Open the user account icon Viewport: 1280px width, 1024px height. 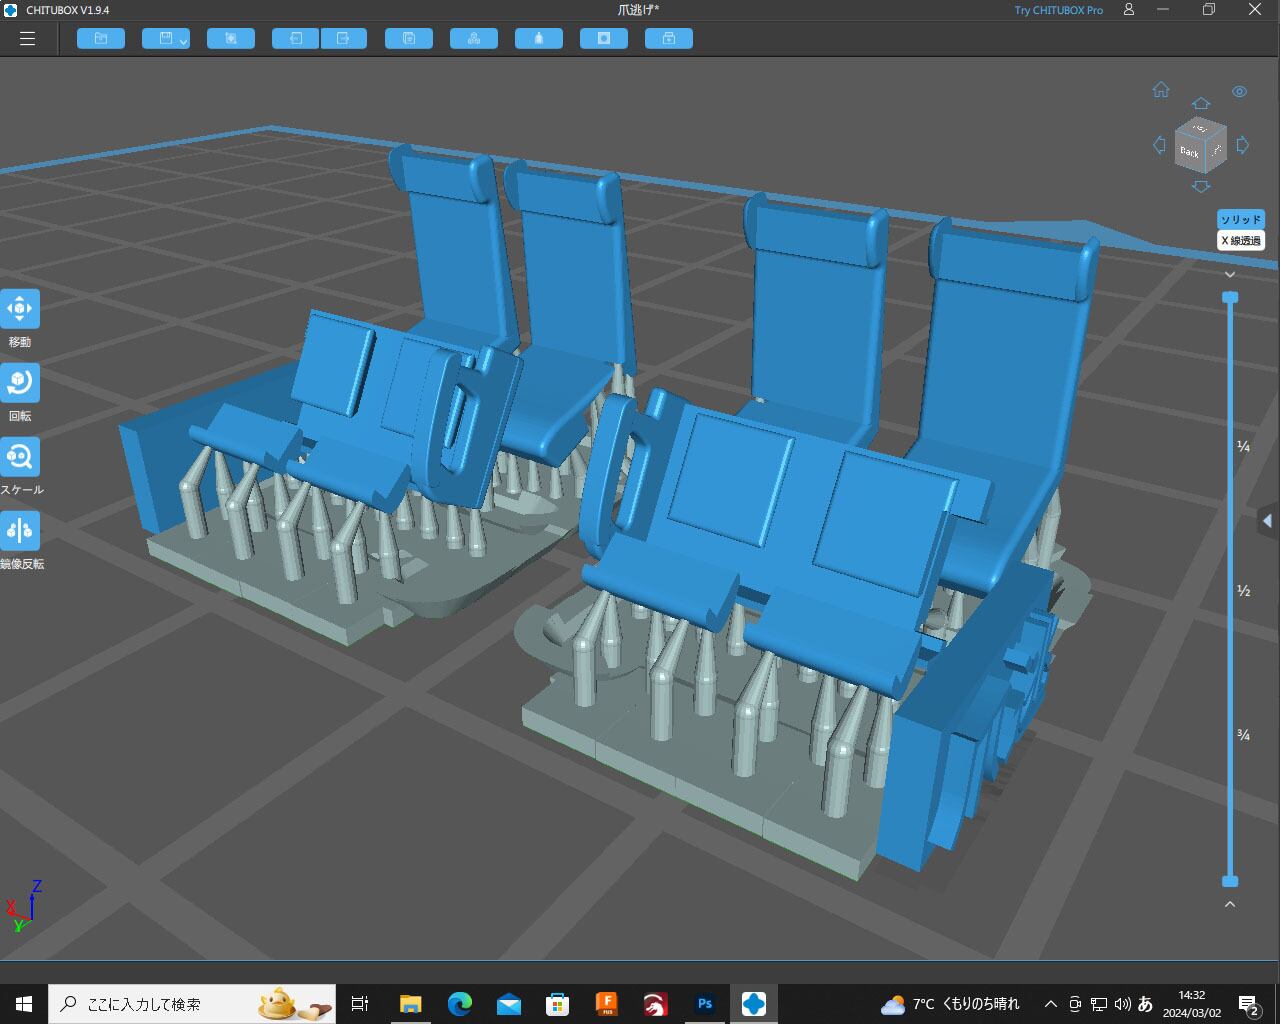click(x=1129, y=10)
